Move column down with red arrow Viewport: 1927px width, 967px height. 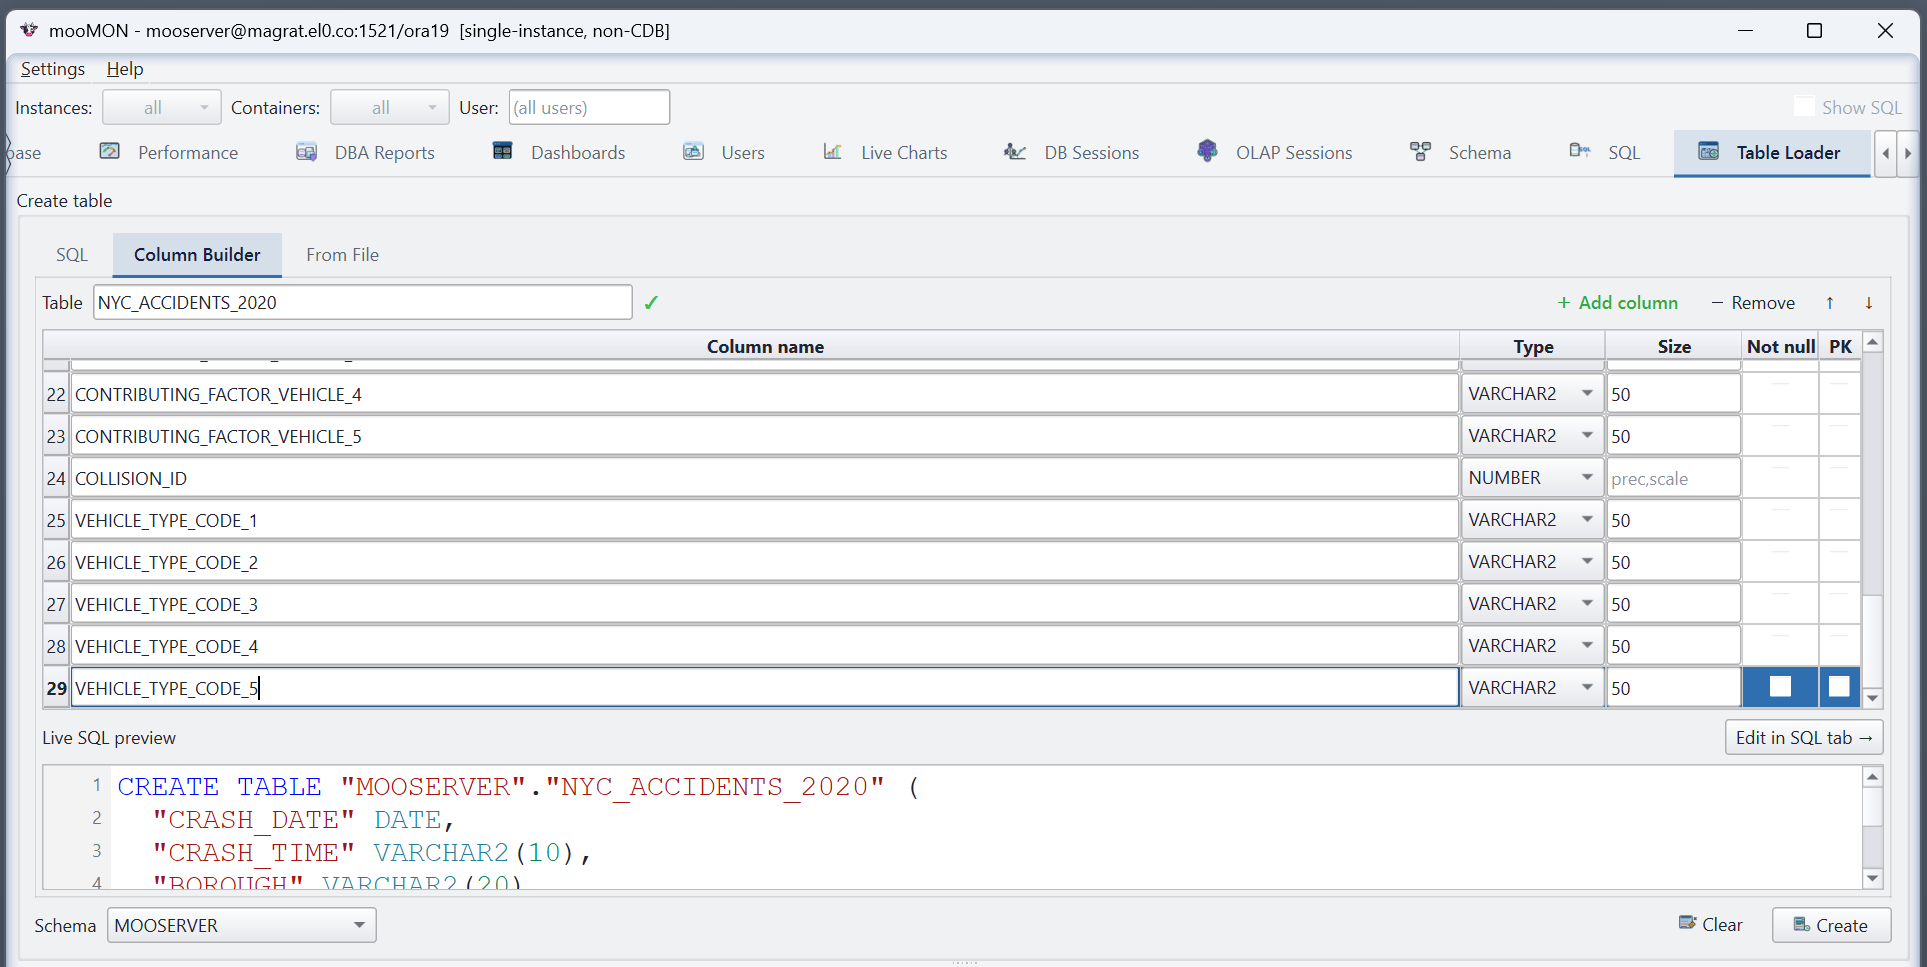click(1868, 302)
